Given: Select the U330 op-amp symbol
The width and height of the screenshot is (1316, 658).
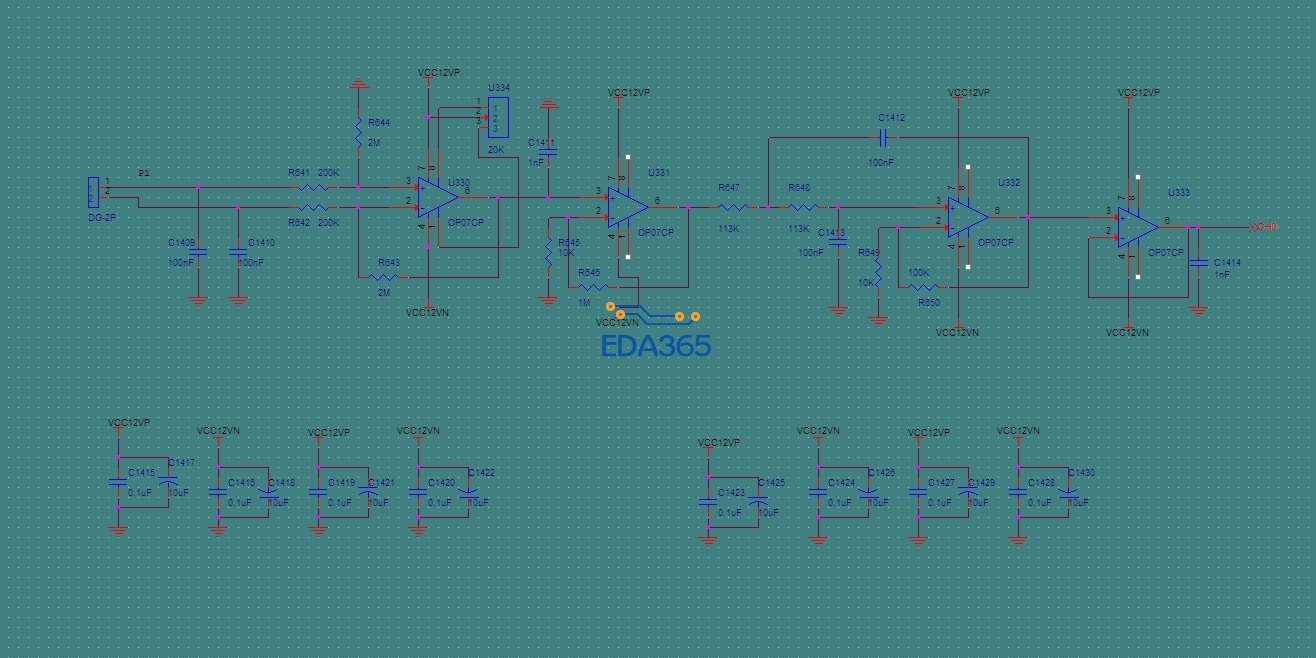Looking at the screenshot, I should pyautogui.click(x=437, y=197).
